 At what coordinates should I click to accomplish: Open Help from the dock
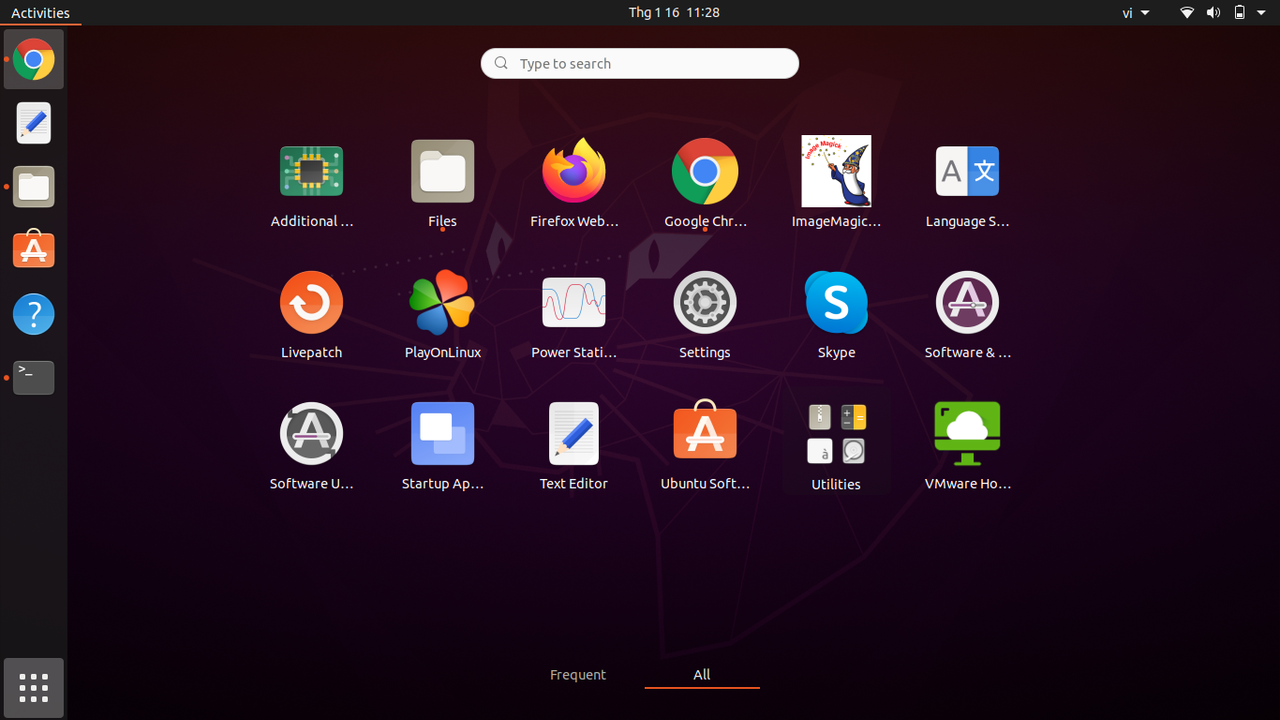pos(33,314)
